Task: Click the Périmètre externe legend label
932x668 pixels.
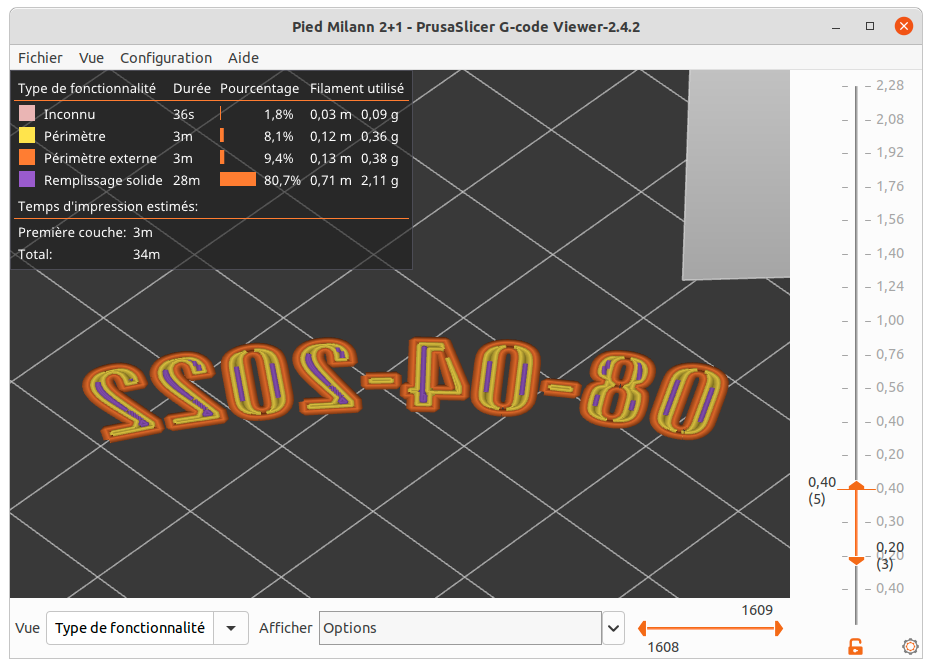Action: (100, 158)
